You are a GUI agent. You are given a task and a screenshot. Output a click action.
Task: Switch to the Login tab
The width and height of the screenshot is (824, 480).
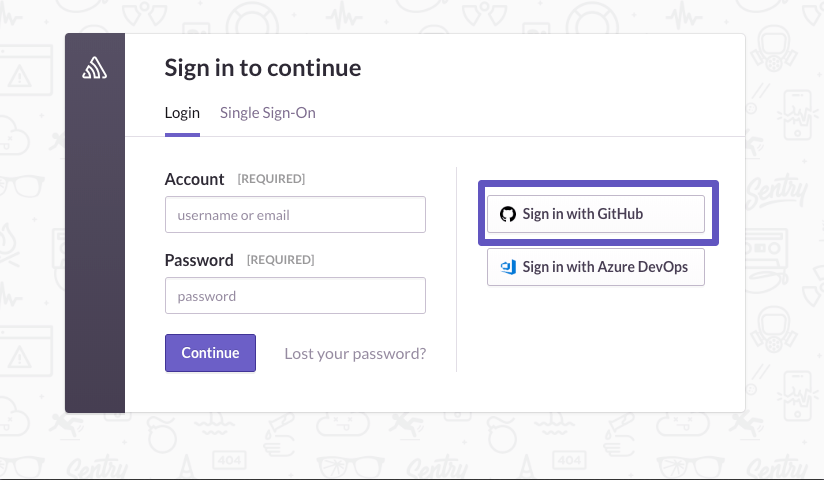coord(182,113)
